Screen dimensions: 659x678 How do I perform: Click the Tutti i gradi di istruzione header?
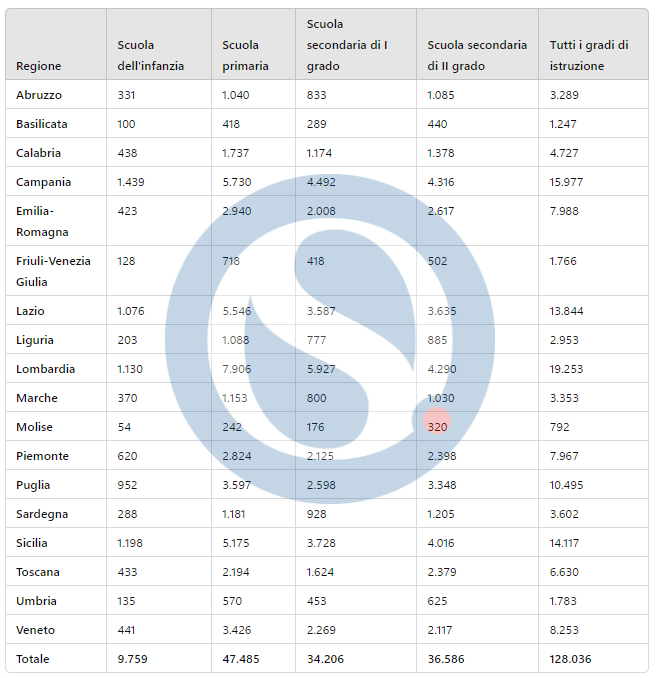click(589, 55)
